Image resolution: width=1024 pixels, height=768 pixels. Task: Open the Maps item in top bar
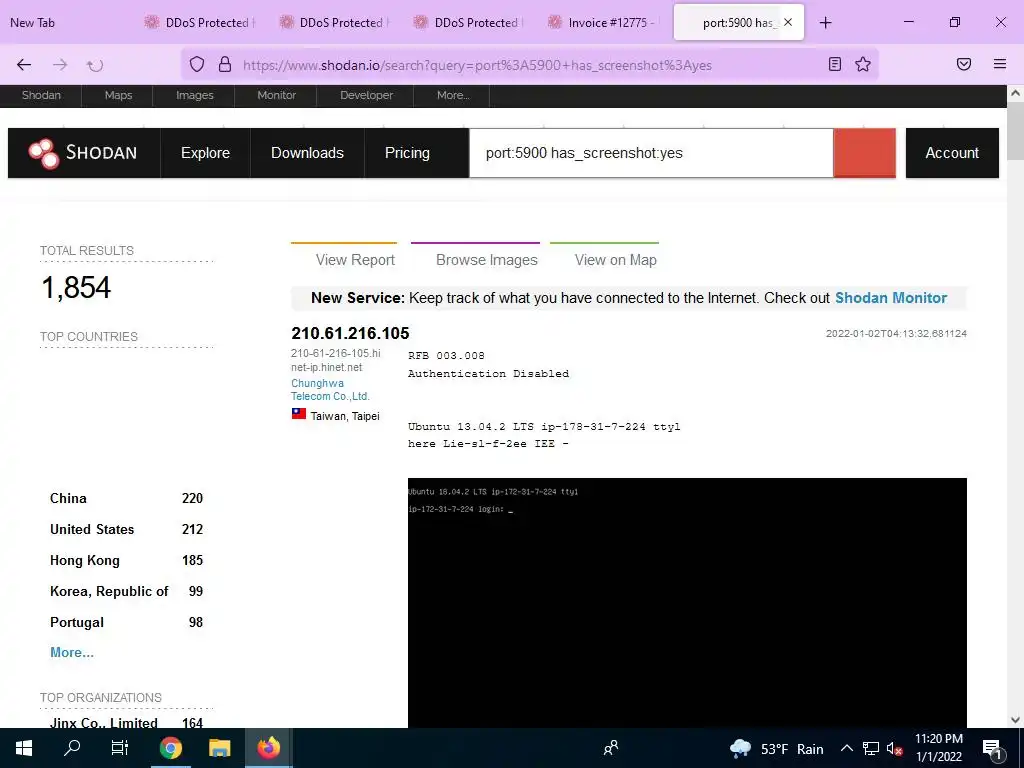pyautogui.click(x=118, y=95)
